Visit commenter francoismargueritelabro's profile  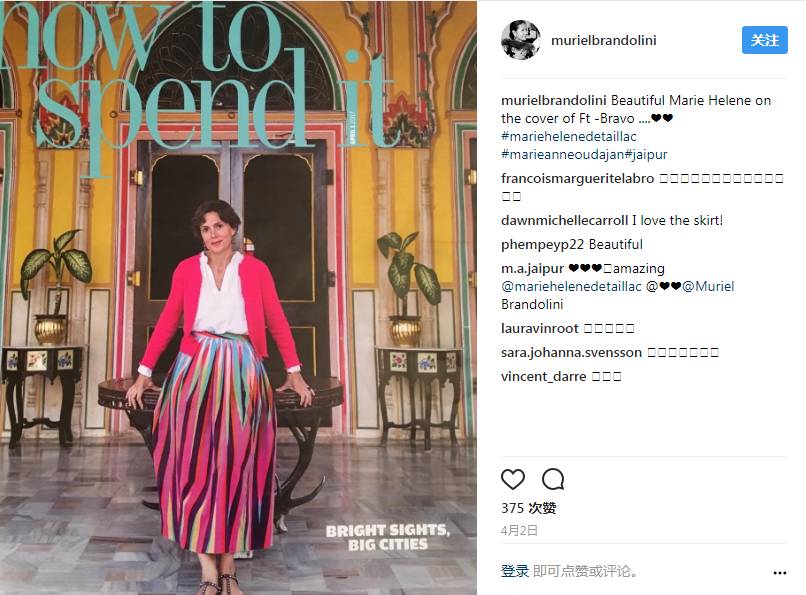577,178
